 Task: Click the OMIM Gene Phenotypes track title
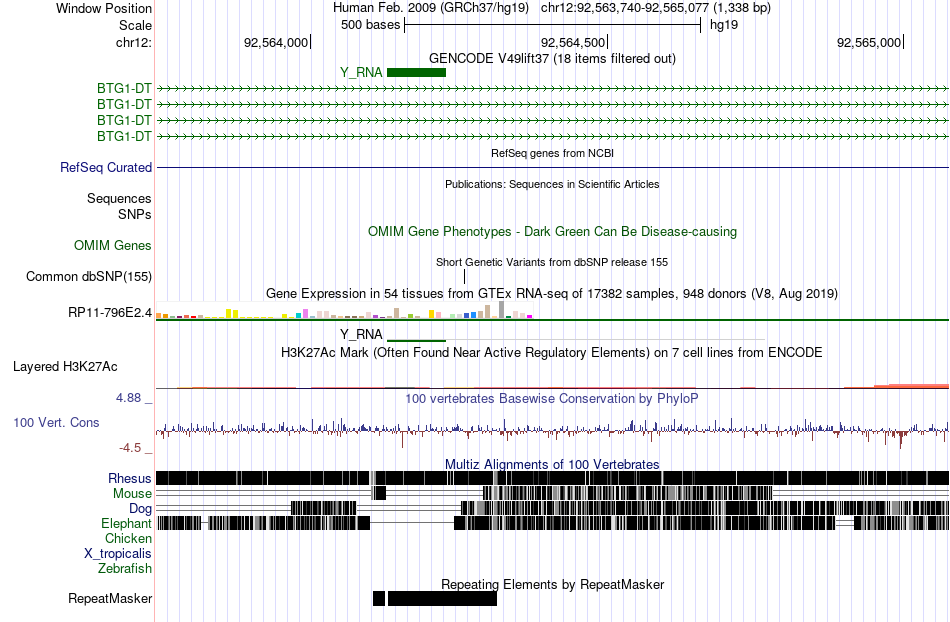553,231
